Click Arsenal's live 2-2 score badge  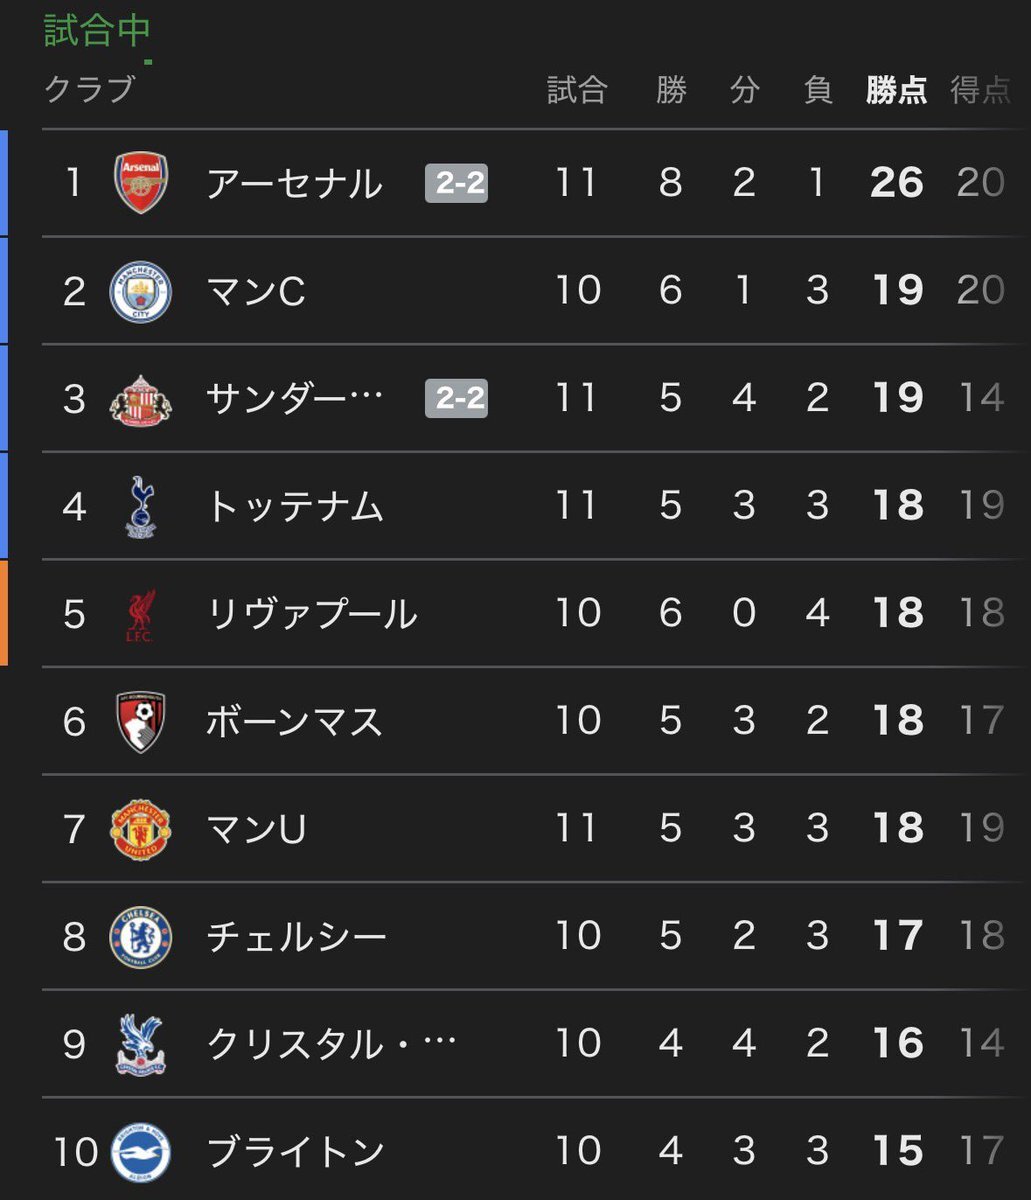tap(457, 184)
